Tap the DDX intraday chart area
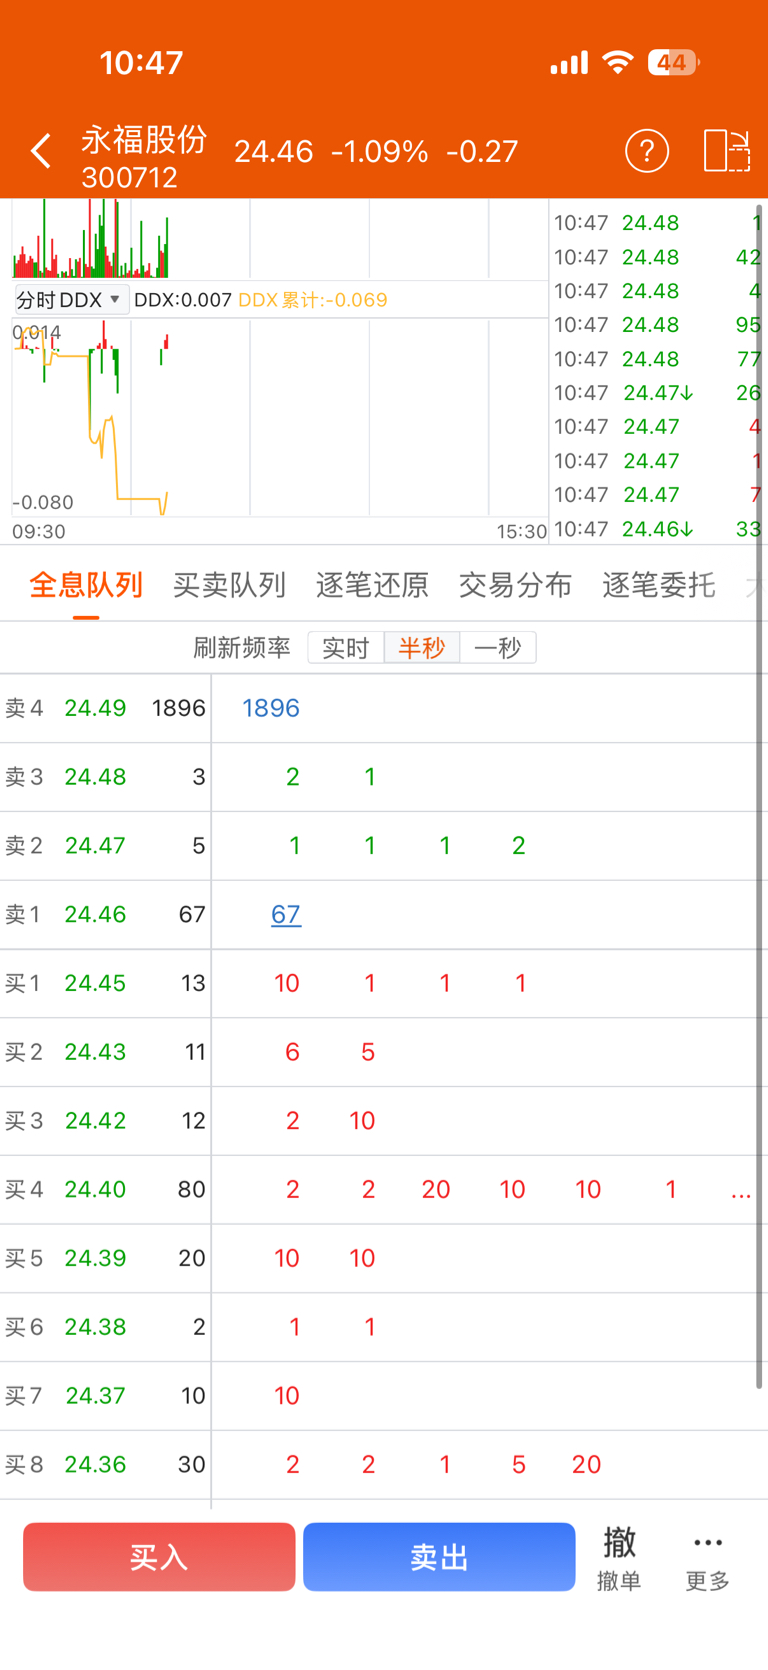Viewport: 768px width, 1670px height. pos(280,418)
